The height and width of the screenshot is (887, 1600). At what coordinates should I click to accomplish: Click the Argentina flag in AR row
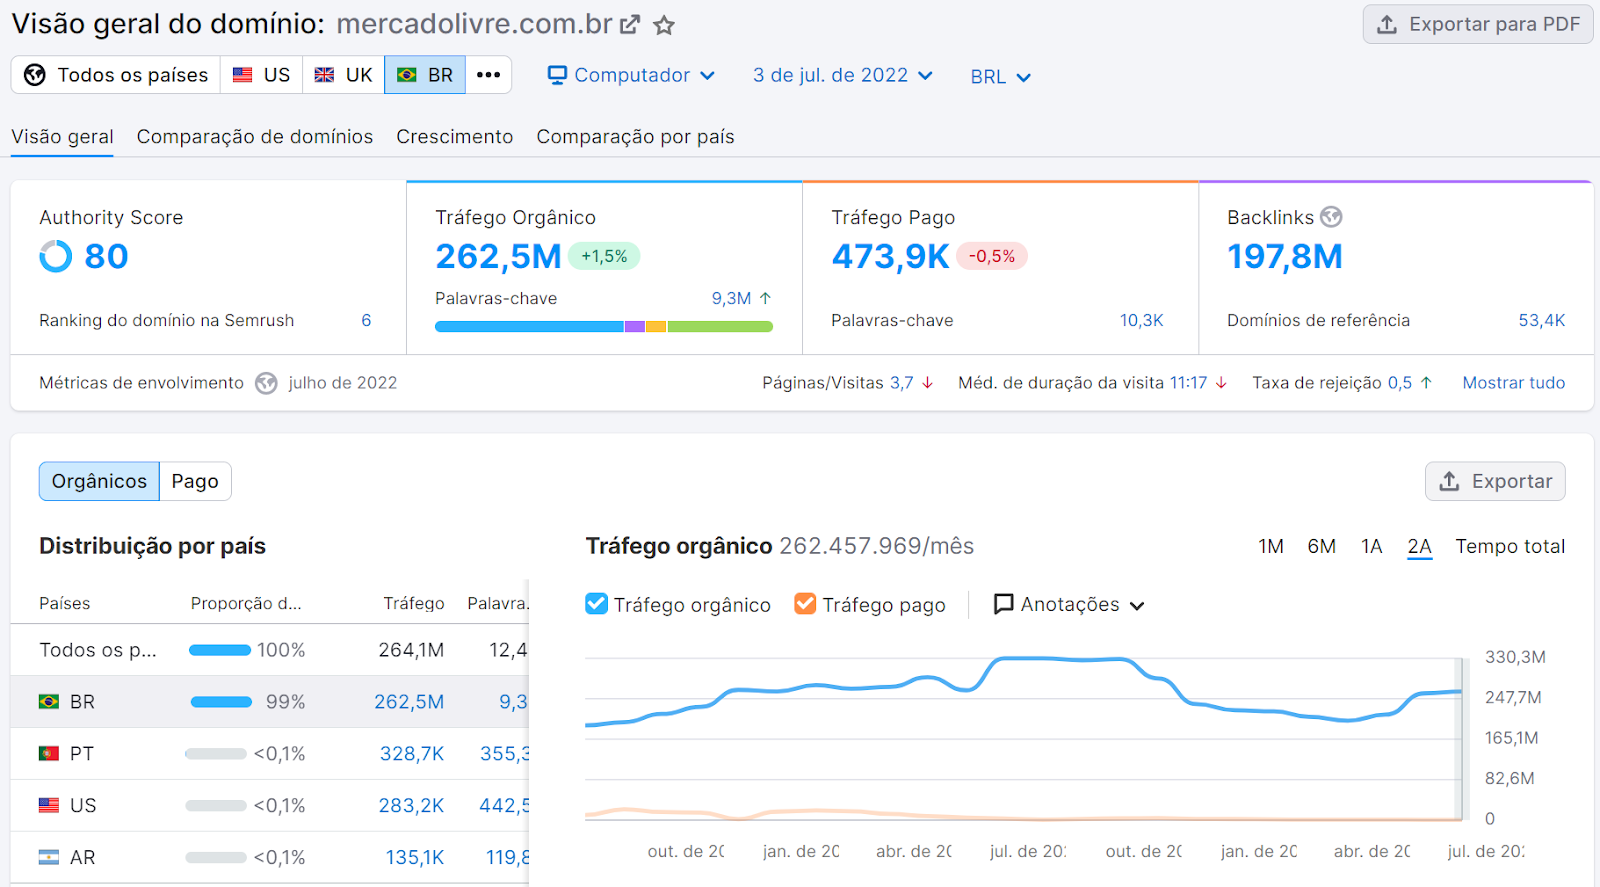[49, 857]
